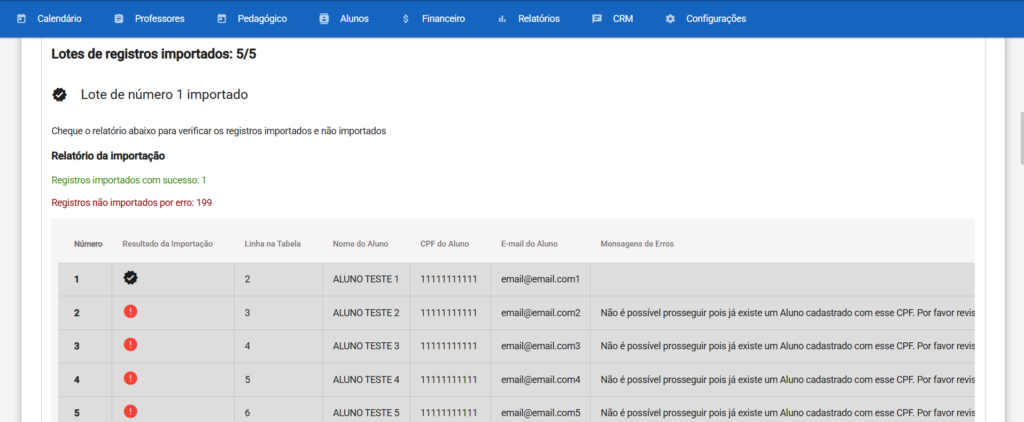Click the verified badge beside Lote de número 1
This screenshot has height=422, width=1024.
coord(60,95)
